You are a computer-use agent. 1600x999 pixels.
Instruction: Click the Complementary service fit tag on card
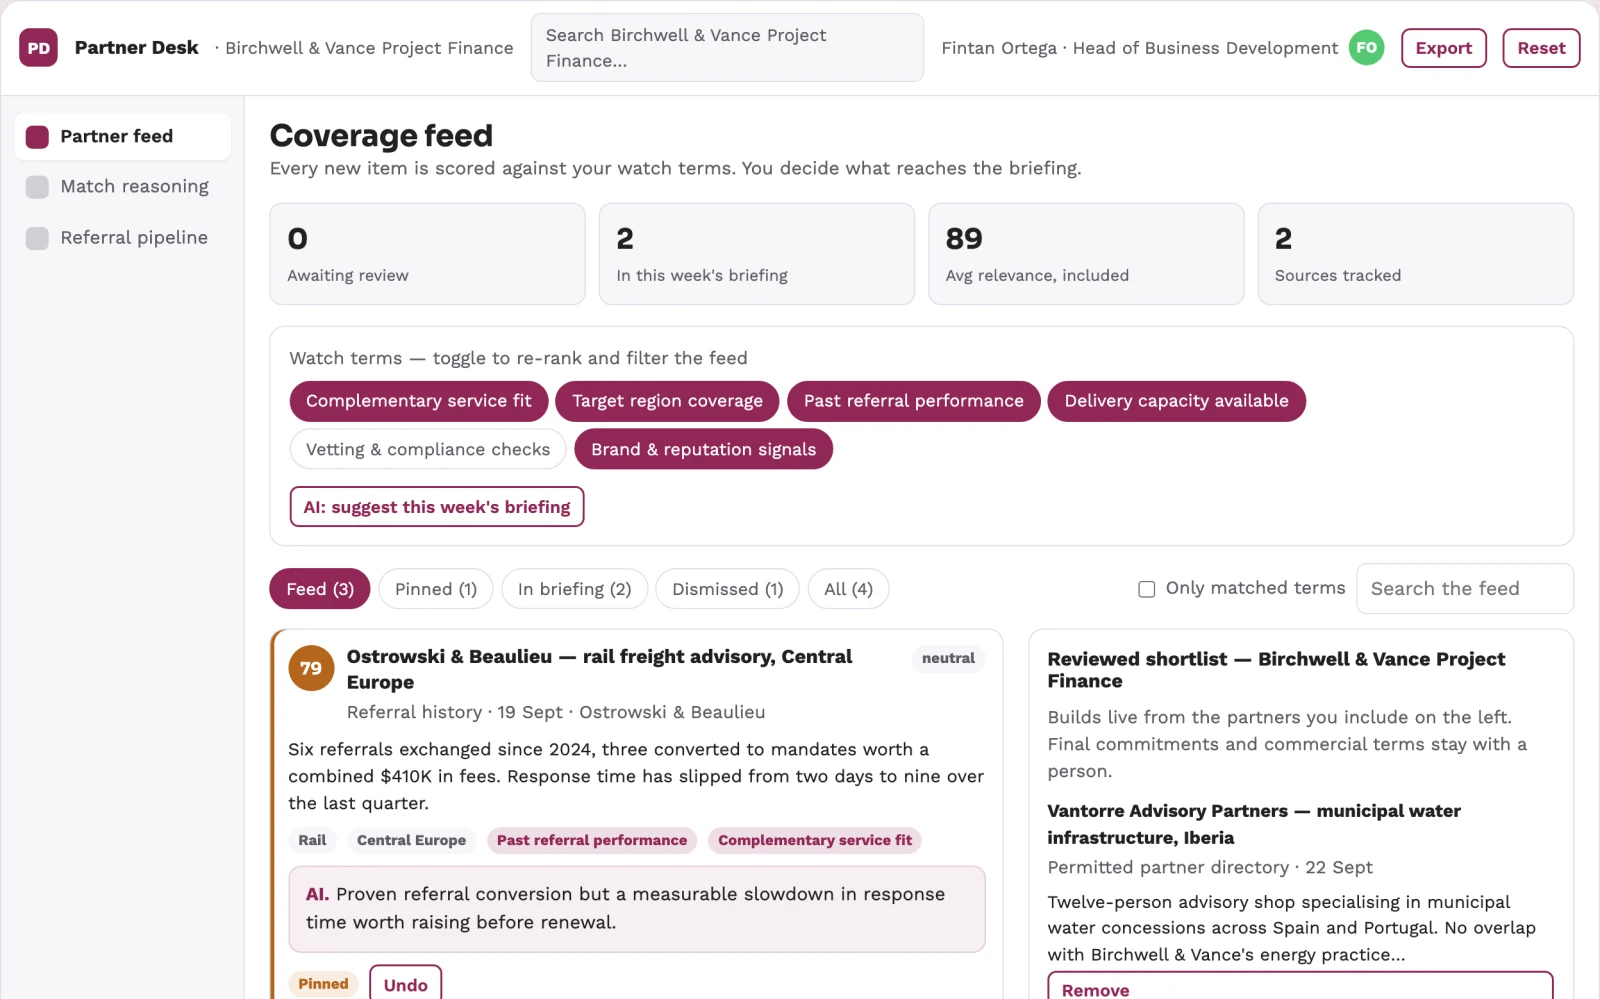[x=815, y=841]
